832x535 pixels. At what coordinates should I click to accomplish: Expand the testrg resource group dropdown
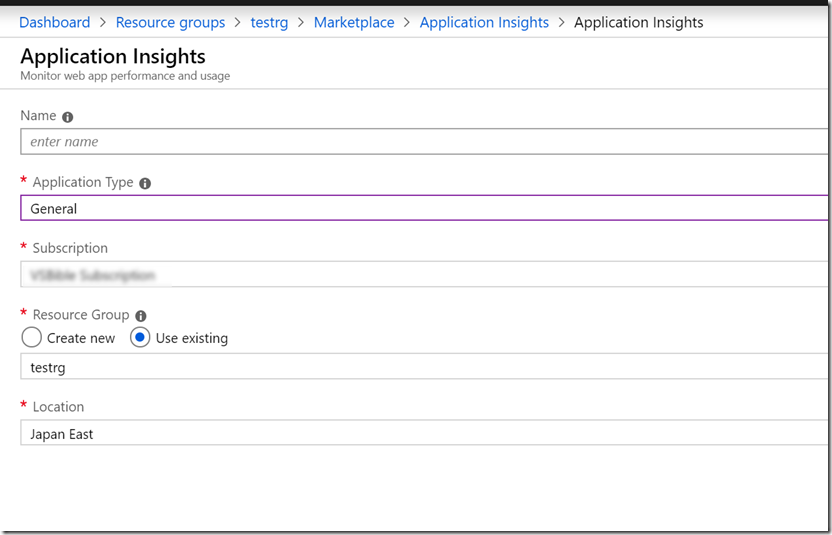[x=426, y=367]
